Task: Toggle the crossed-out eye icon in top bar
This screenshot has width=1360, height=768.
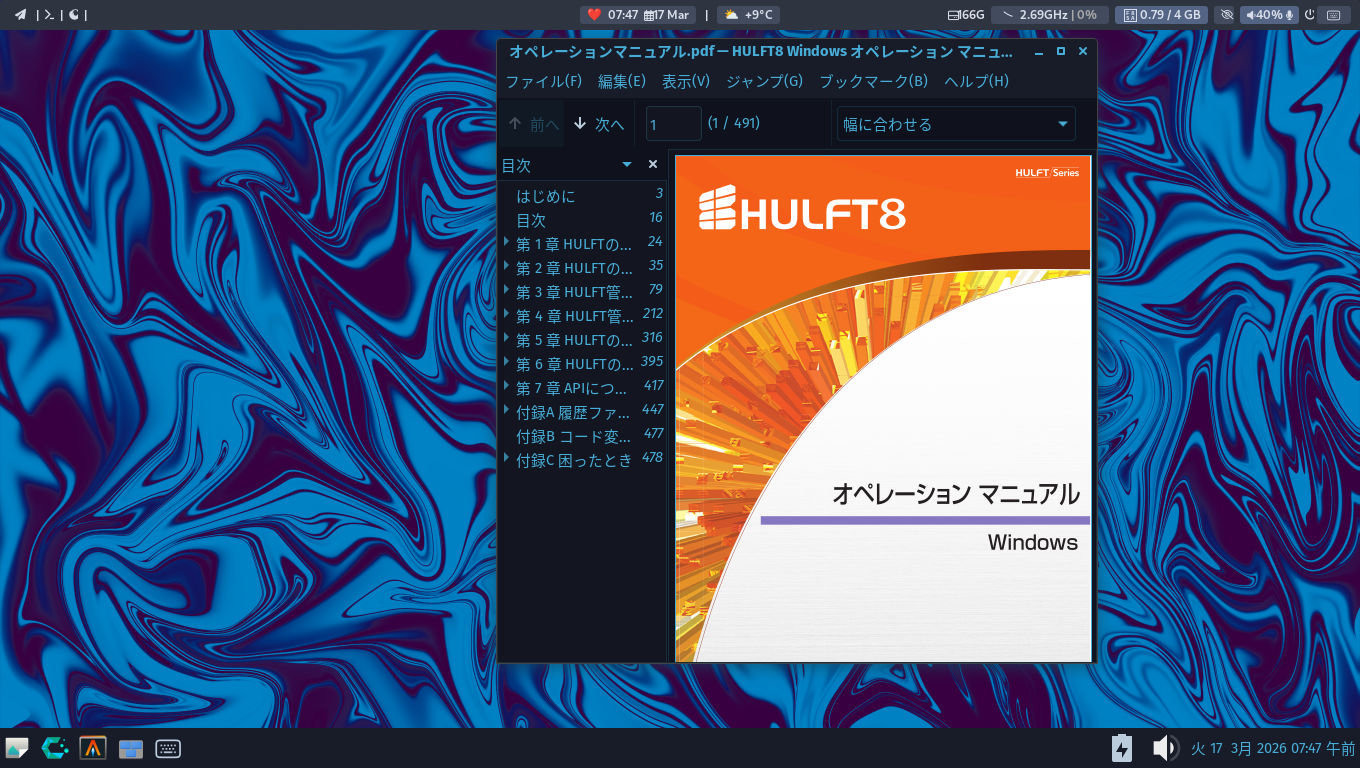Action: (1227, 14)
